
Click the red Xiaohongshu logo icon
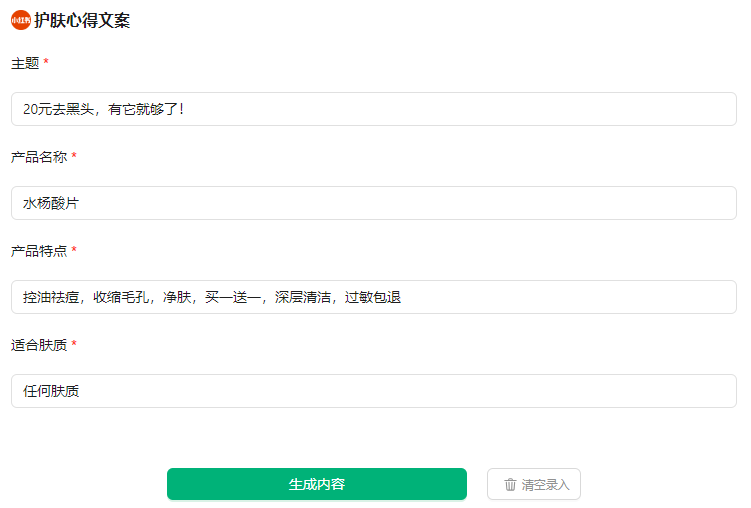click(21, 20)
